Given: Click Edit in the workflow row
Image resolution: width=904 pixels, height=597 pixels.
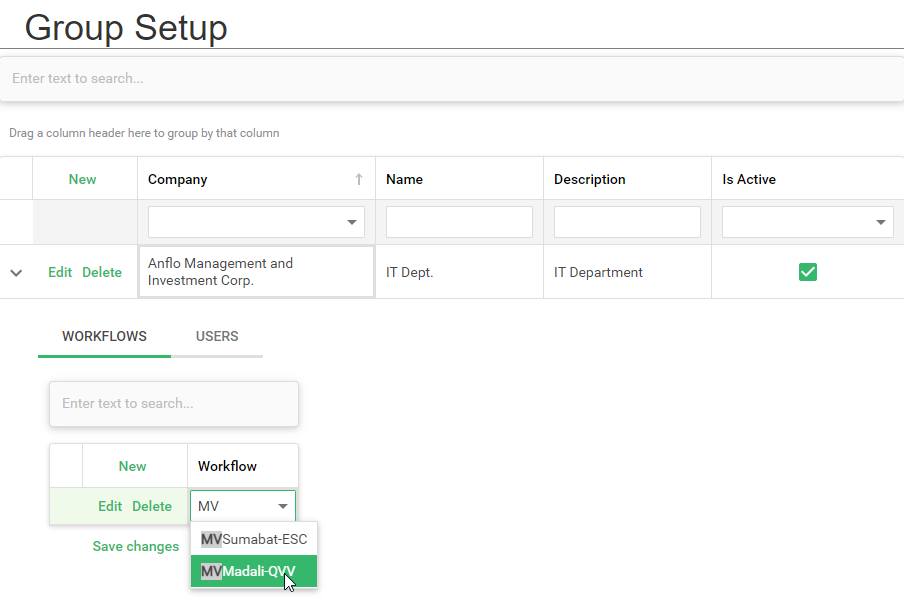Looking at the screenshot, I should pyautogui.click(x=110, y=506).
